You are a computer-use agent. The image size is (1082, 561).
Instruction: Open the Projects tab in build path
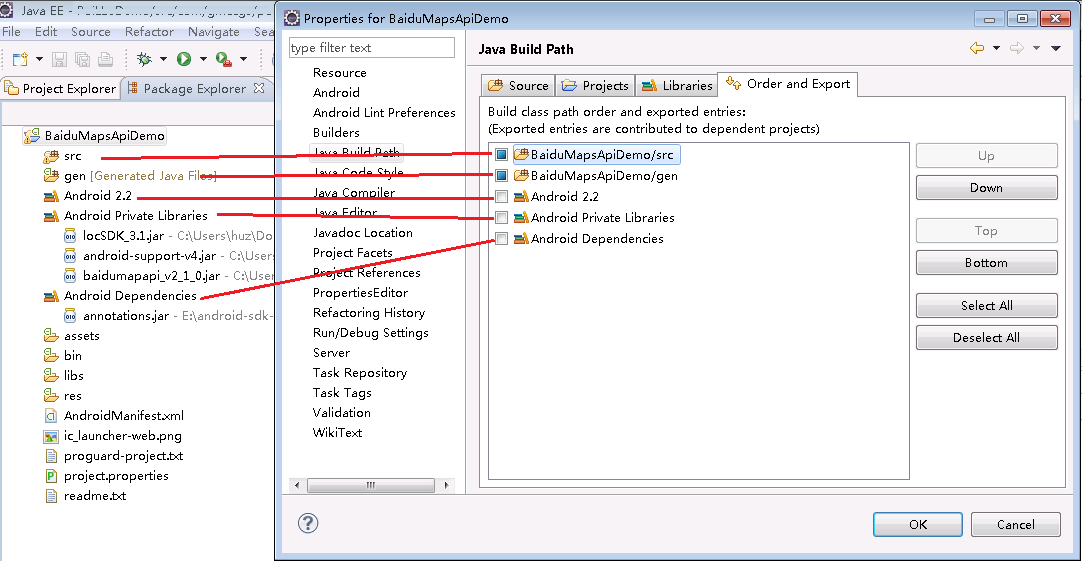596,86
